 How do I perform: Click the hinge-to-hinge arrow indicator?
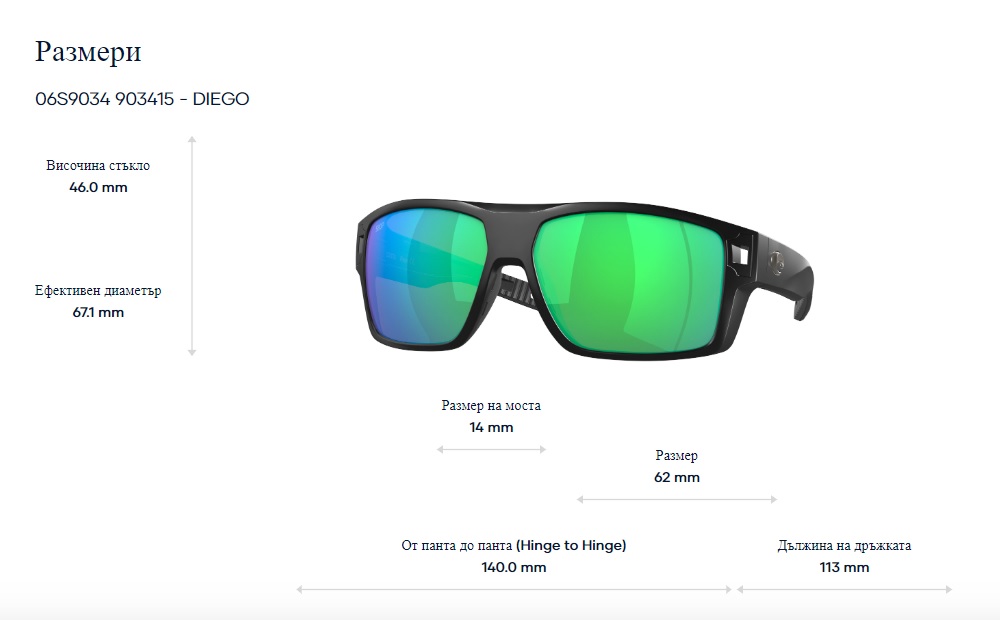(x=514, y=589)
